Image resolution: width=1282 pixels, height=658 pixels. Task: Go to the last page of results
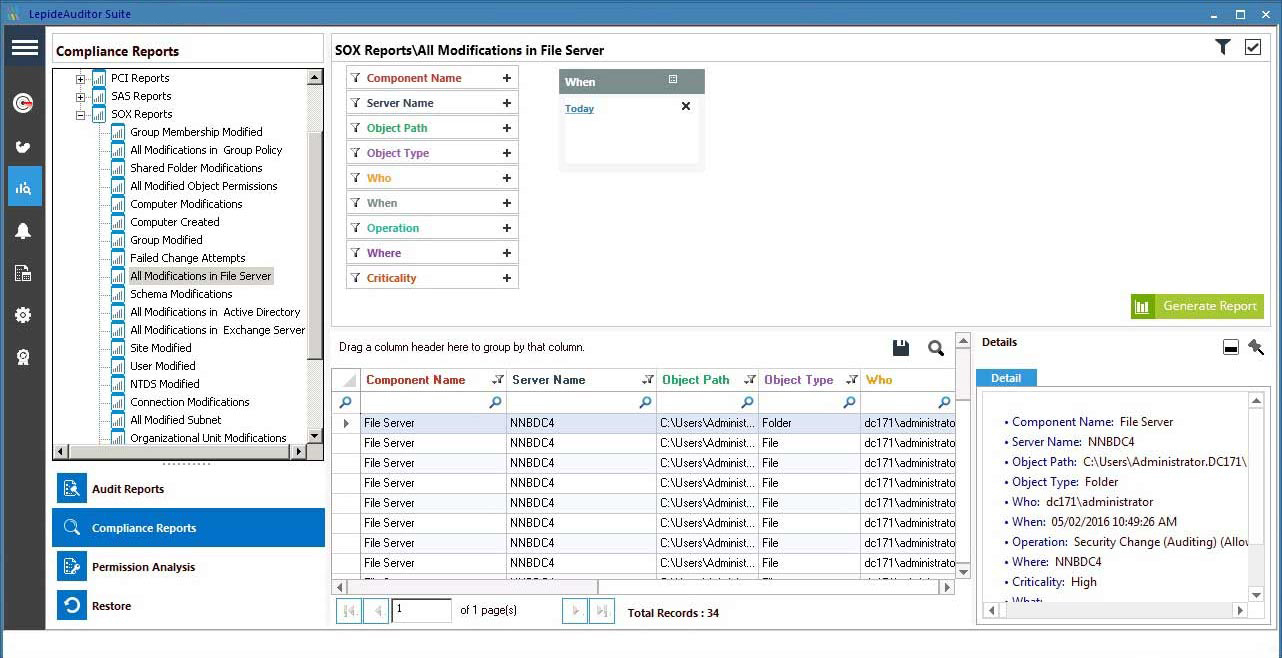(x=602, y=610)
